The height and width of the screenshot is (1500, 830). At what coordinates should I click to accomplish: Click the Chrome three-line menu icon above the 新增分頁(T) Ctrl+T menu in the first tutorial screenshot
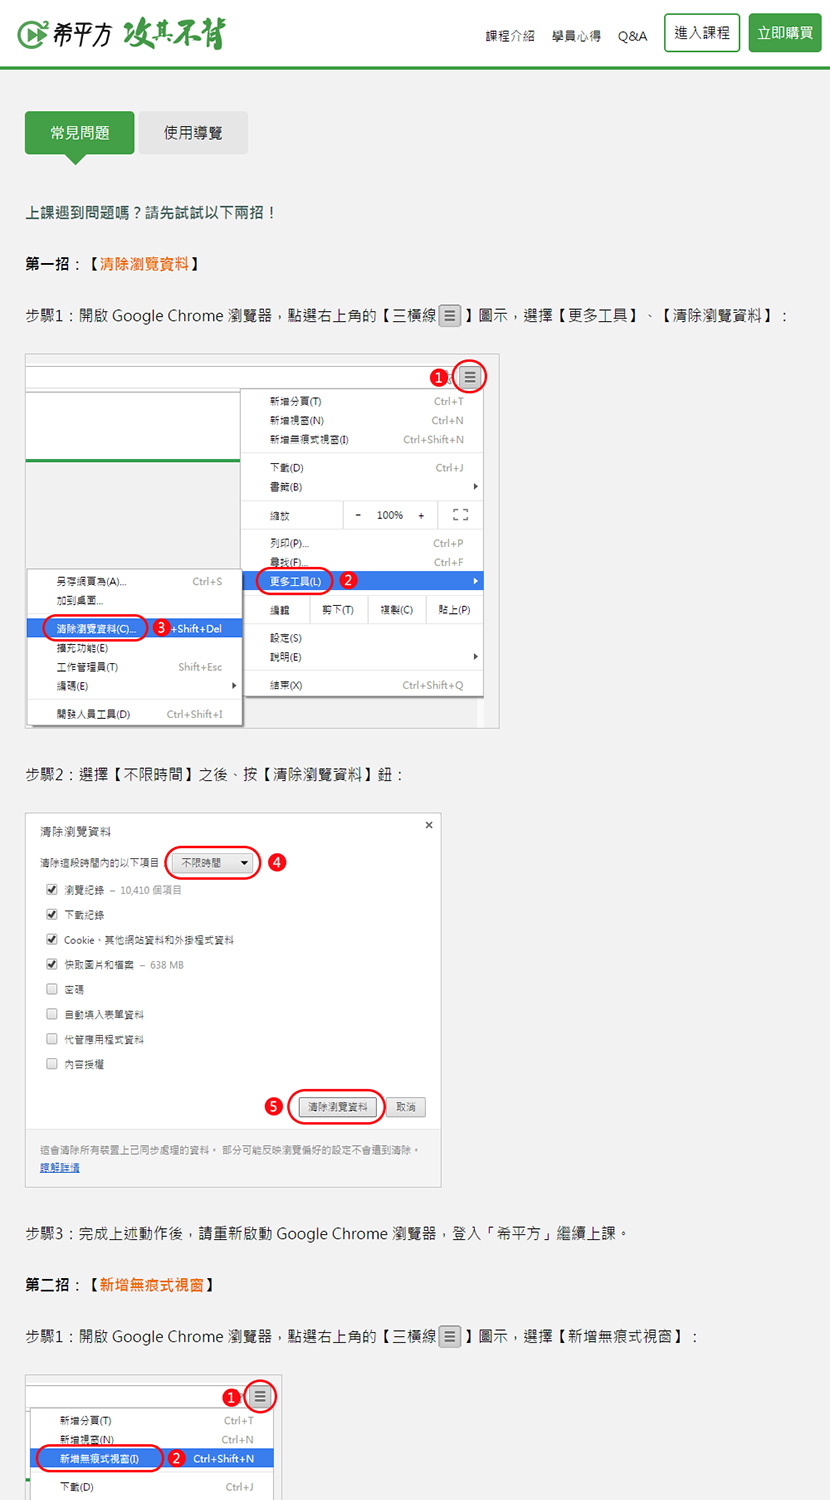click(470, 377)
